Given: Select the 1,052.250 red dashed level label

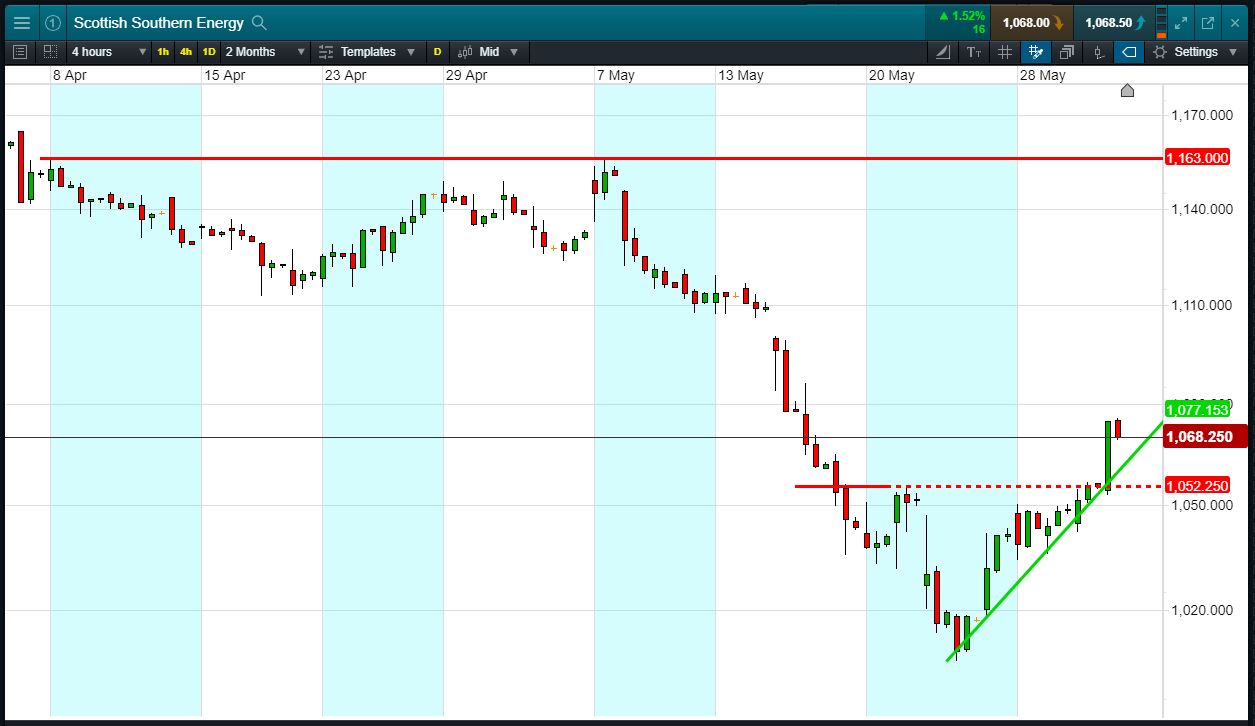Looking at the screenshot, I should tap(1198, 486).
